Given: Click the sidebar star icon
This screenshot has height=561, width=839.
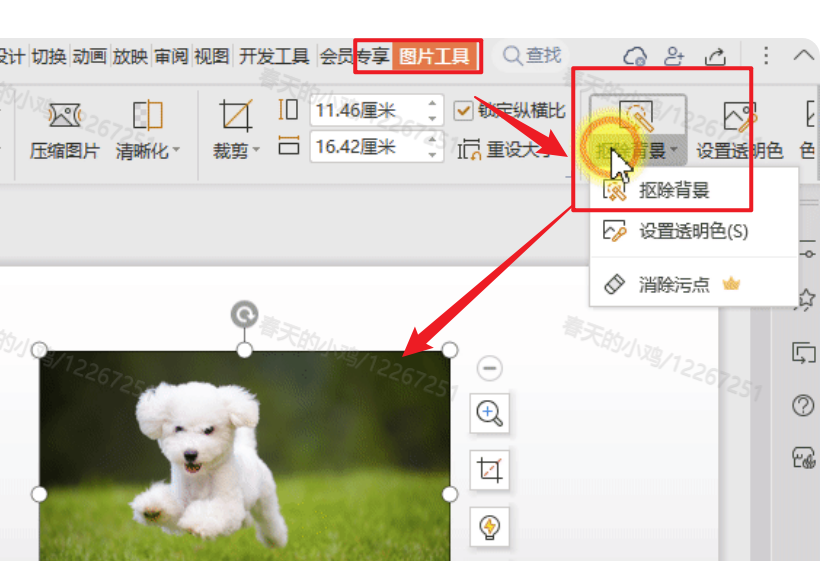Looking at the screenshot, I should tap(806, 299).
